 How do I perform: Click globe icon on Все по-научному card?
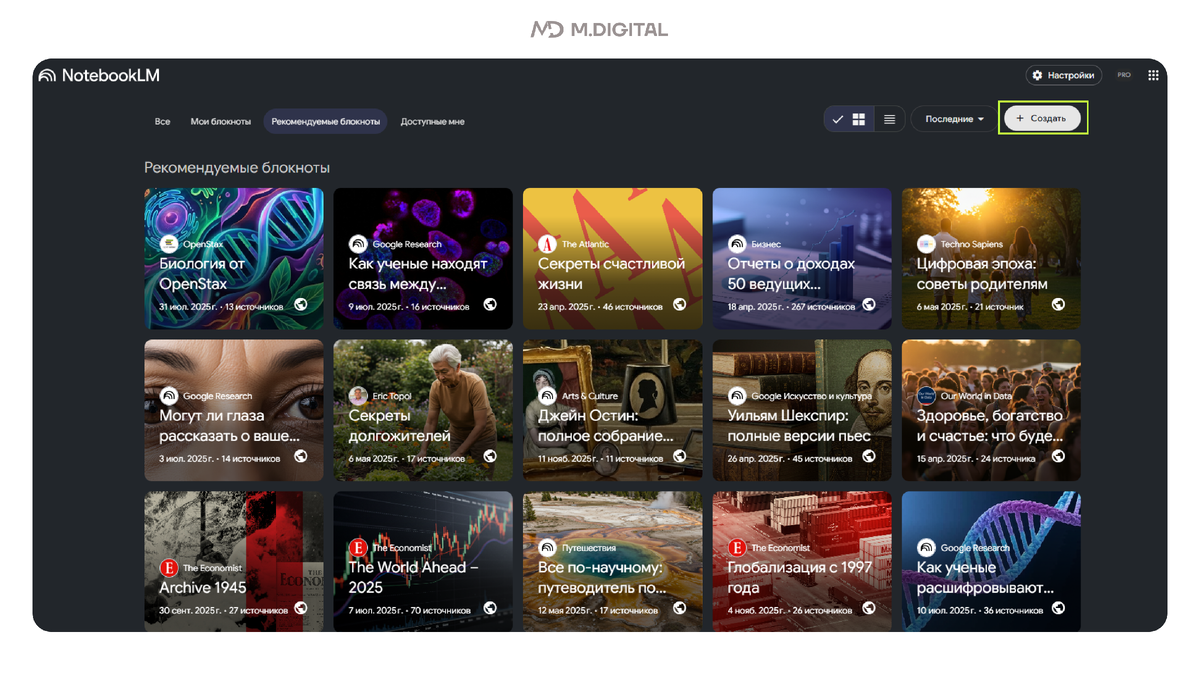coord(680,608)
